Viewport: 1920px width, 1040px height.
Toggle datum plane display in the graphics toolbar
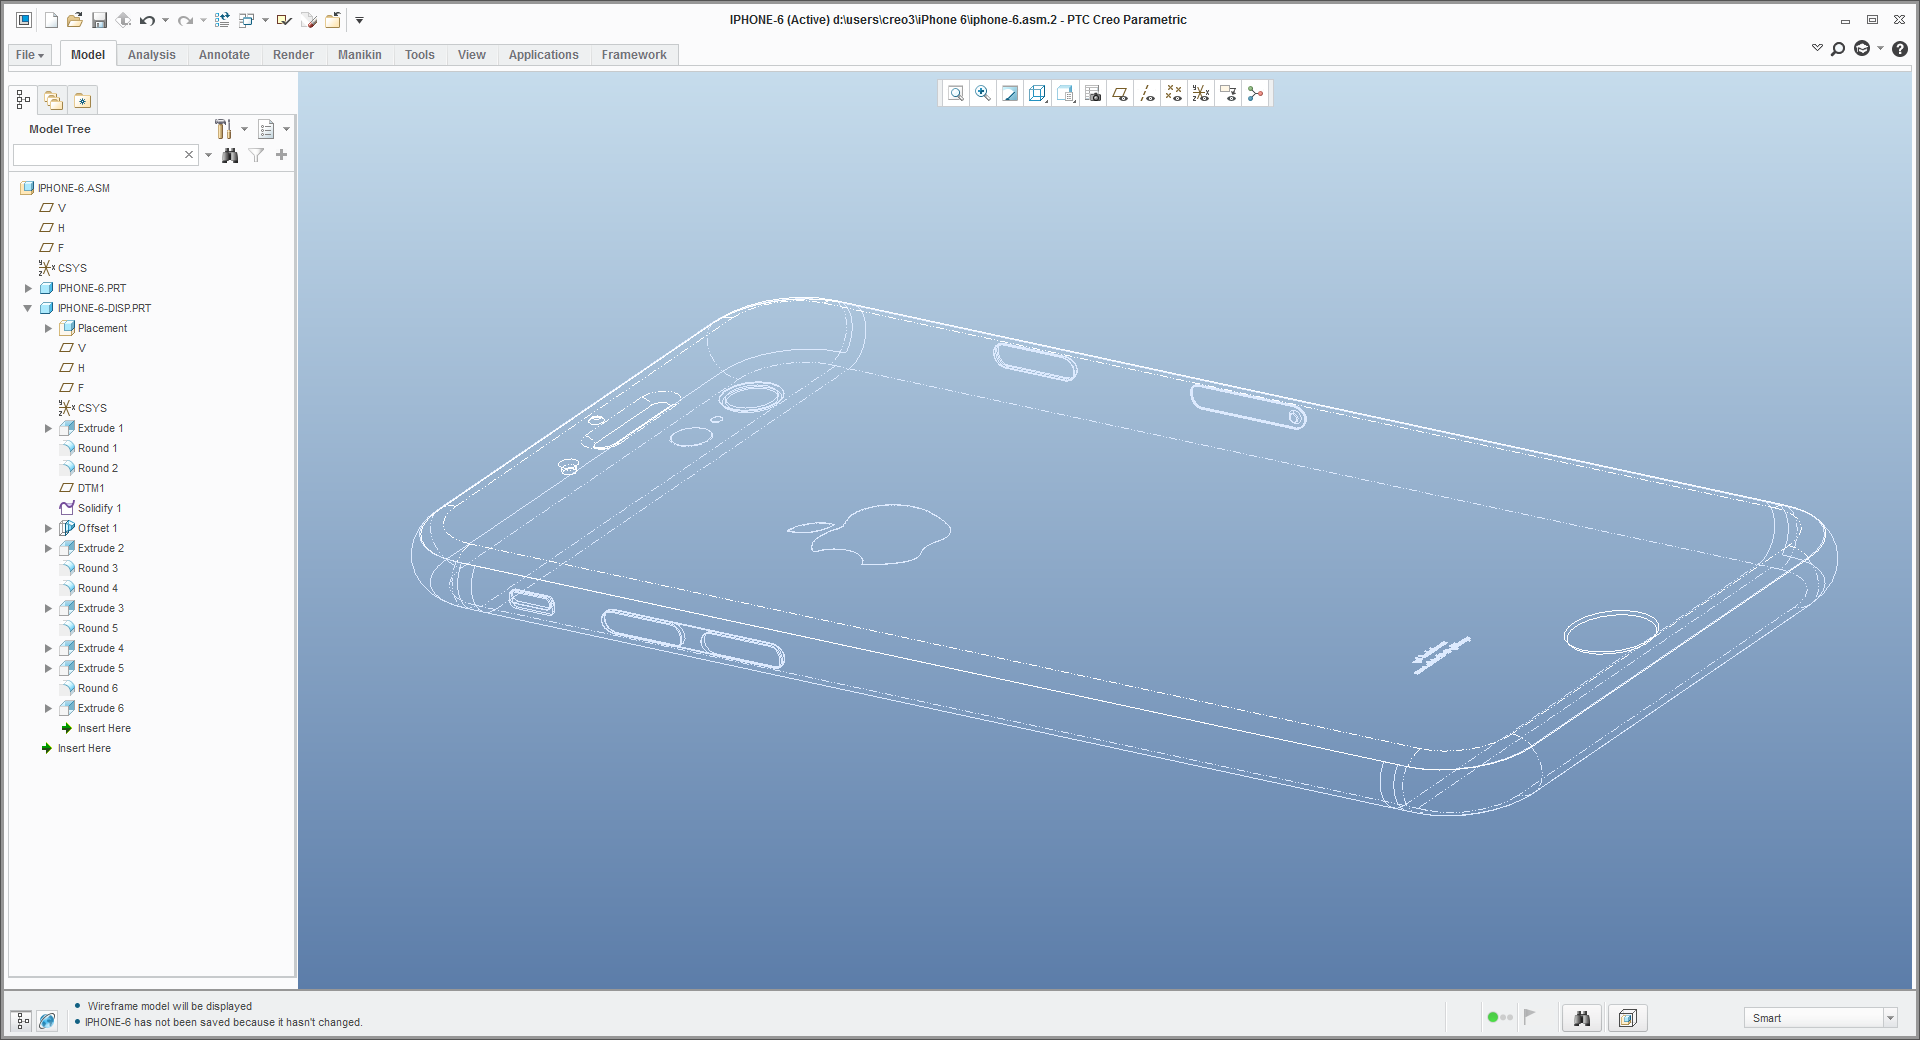pyautogui.click(x=1119, y=93)
